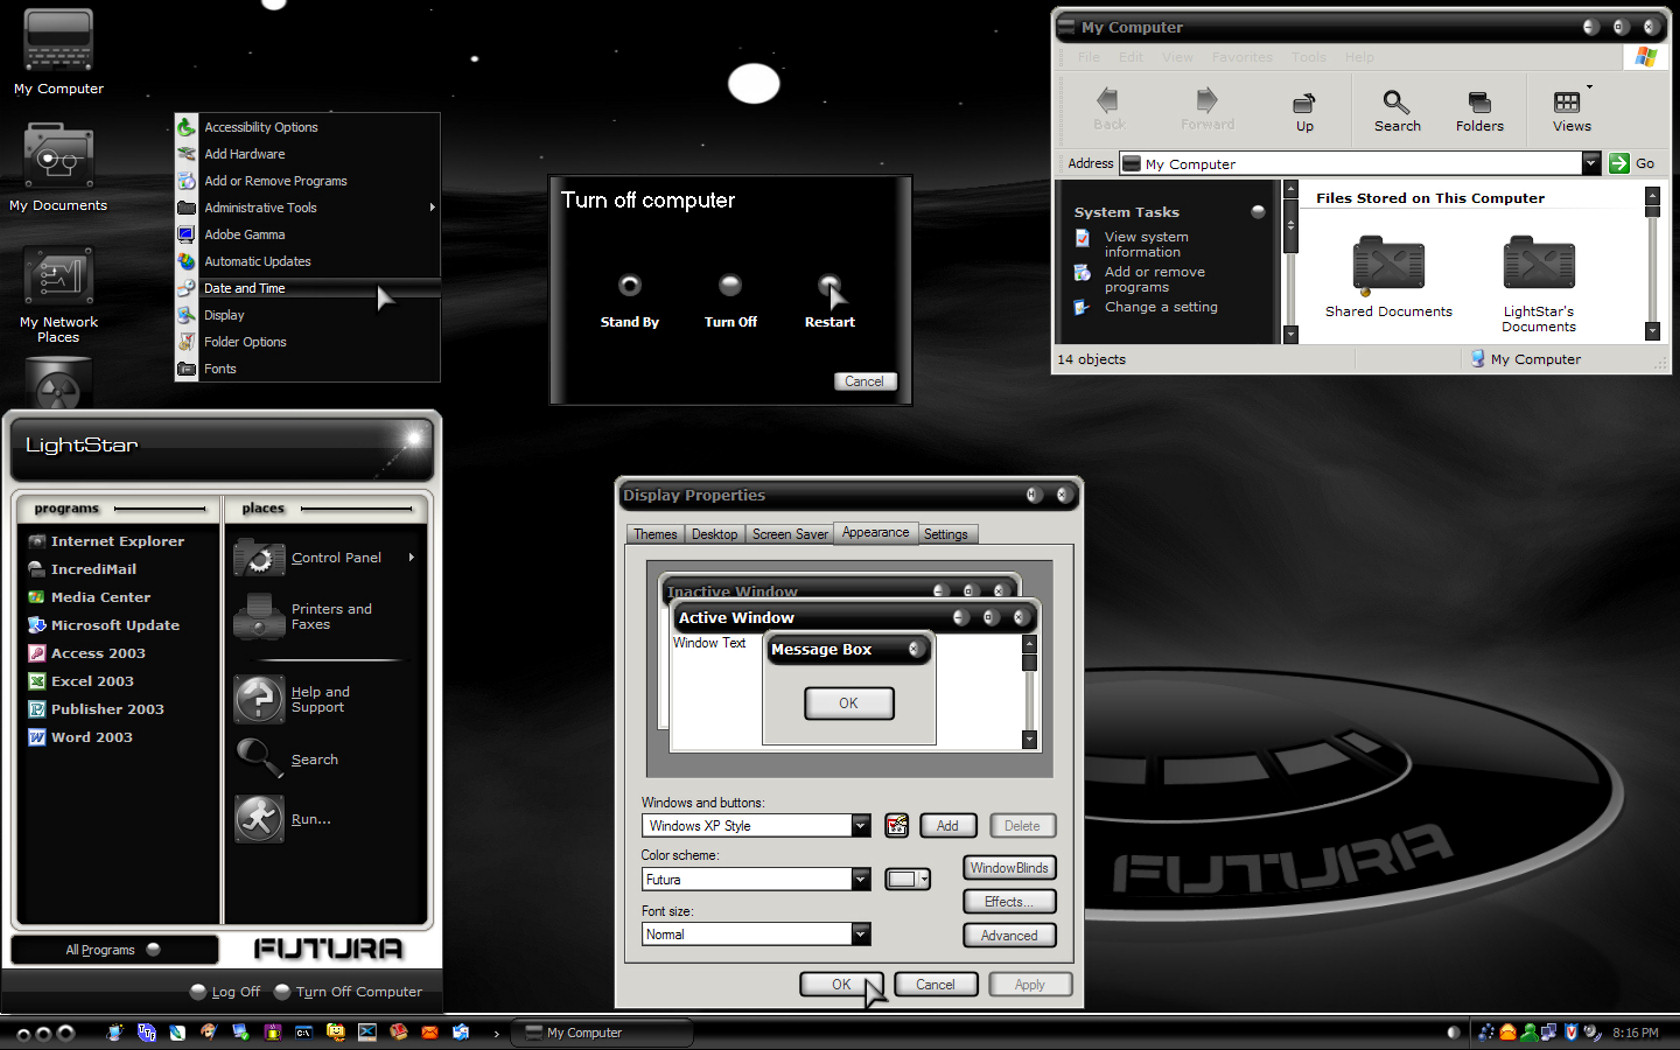Open the My Computer desktop icon
The image size is (1680, 1050).
point(58,52)
